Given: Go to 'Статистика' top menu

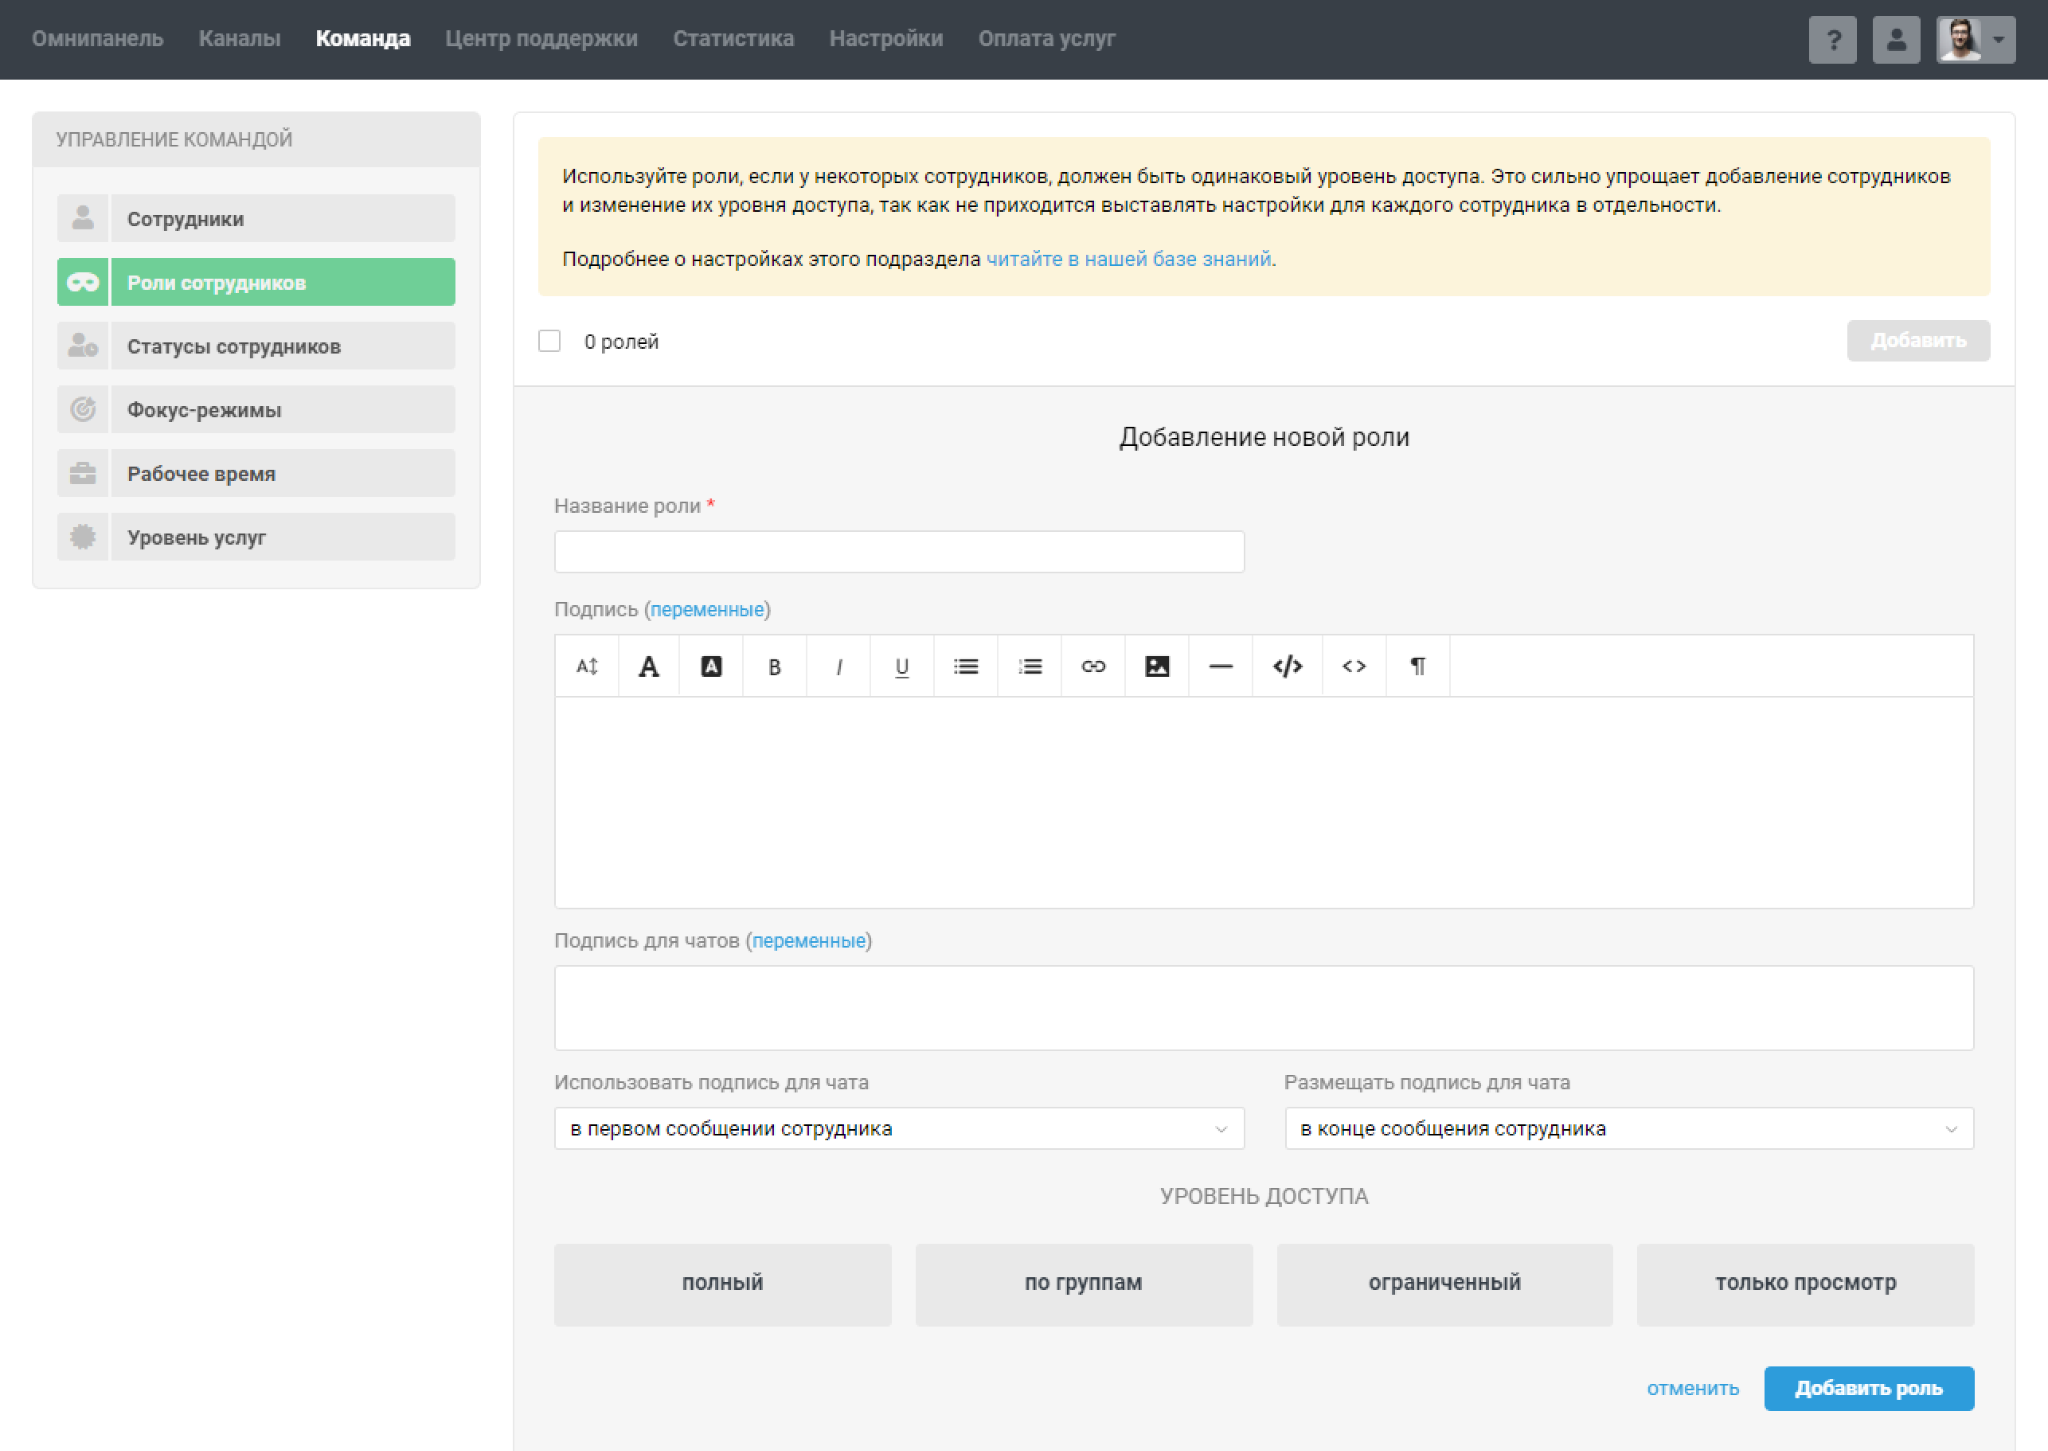Looking at the screenshot, I should point(733,39).
